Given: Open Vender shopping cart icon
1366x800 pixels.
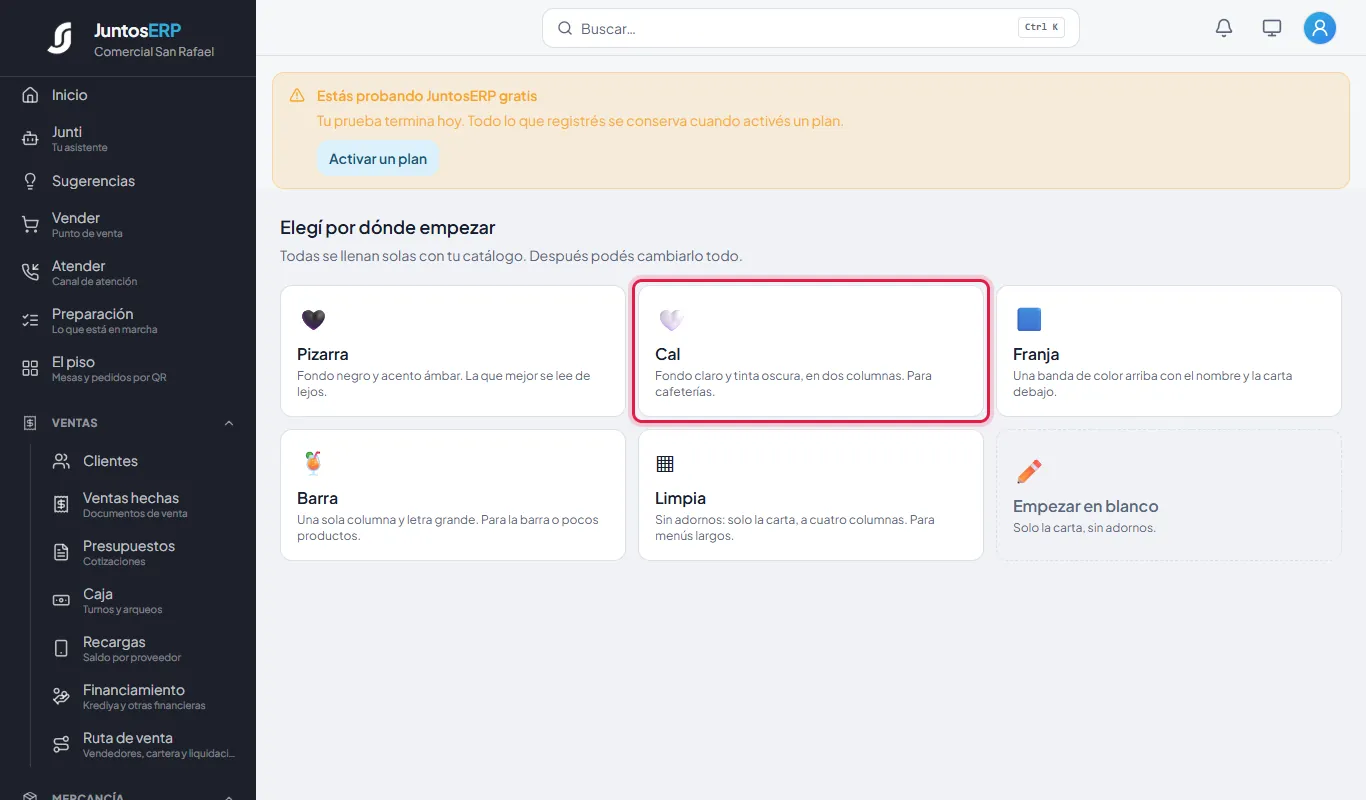Looking at the screenshot, I should coord(30,225).
